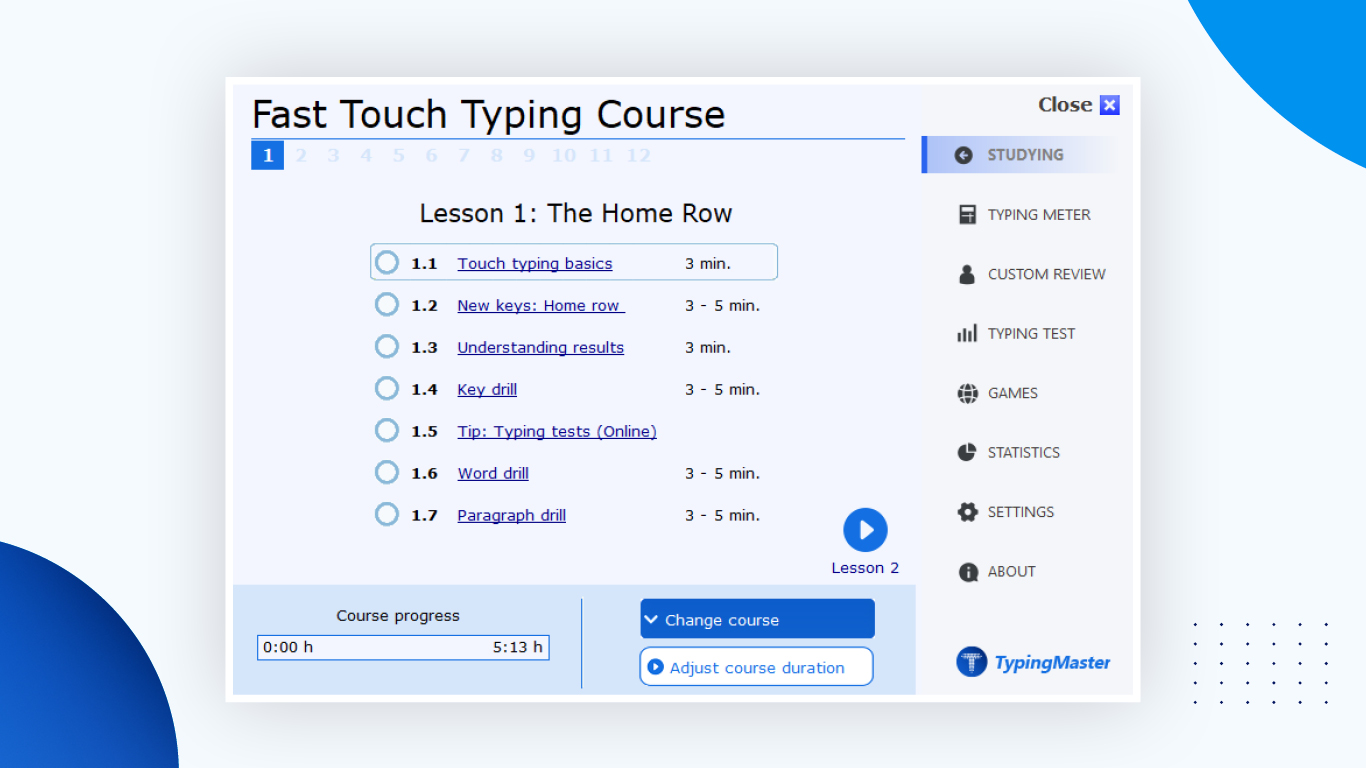Screen dimensions: 1366x768
Task: Click the play icon in Adjust course duration
Action: point(656,667)
